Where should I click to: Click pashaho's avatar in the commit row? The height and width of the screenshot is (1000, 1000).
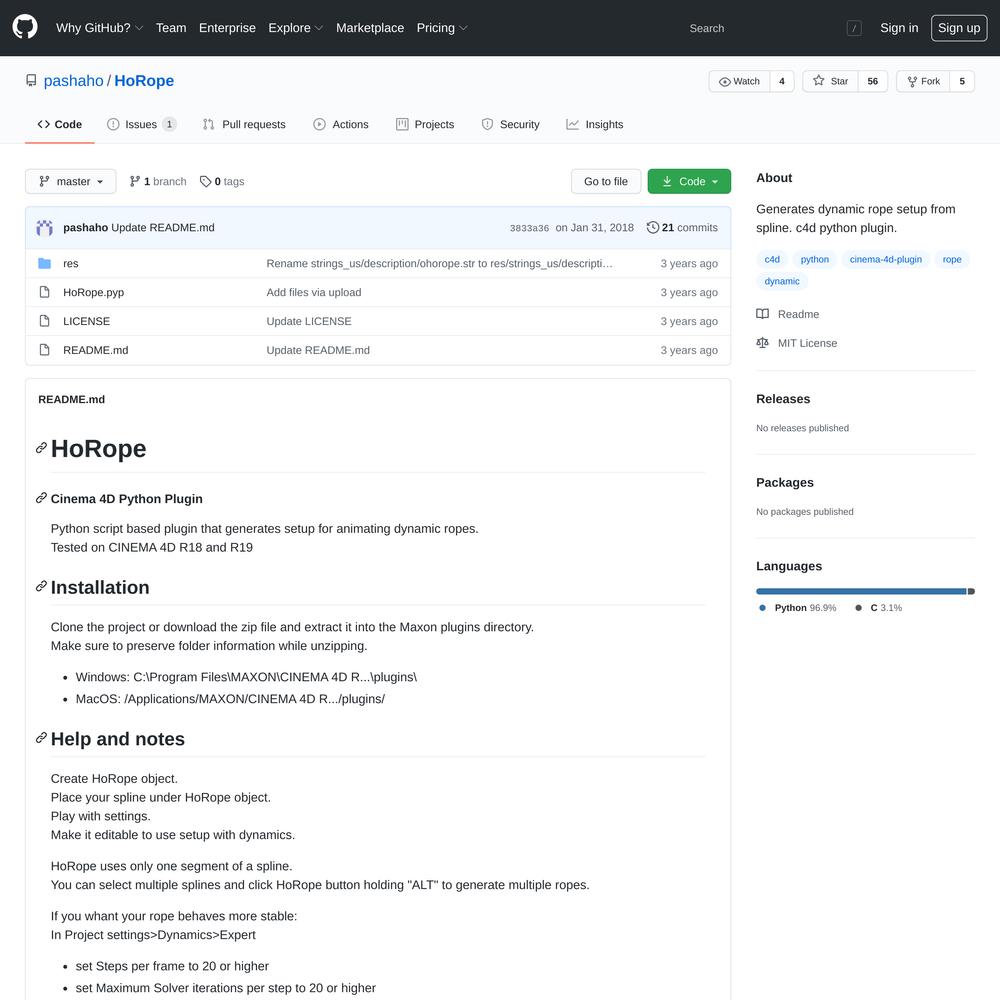45,228
